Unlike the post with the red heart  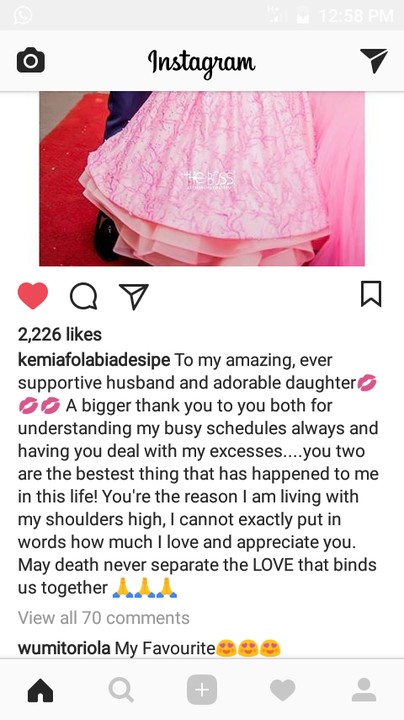coord(33,296)
